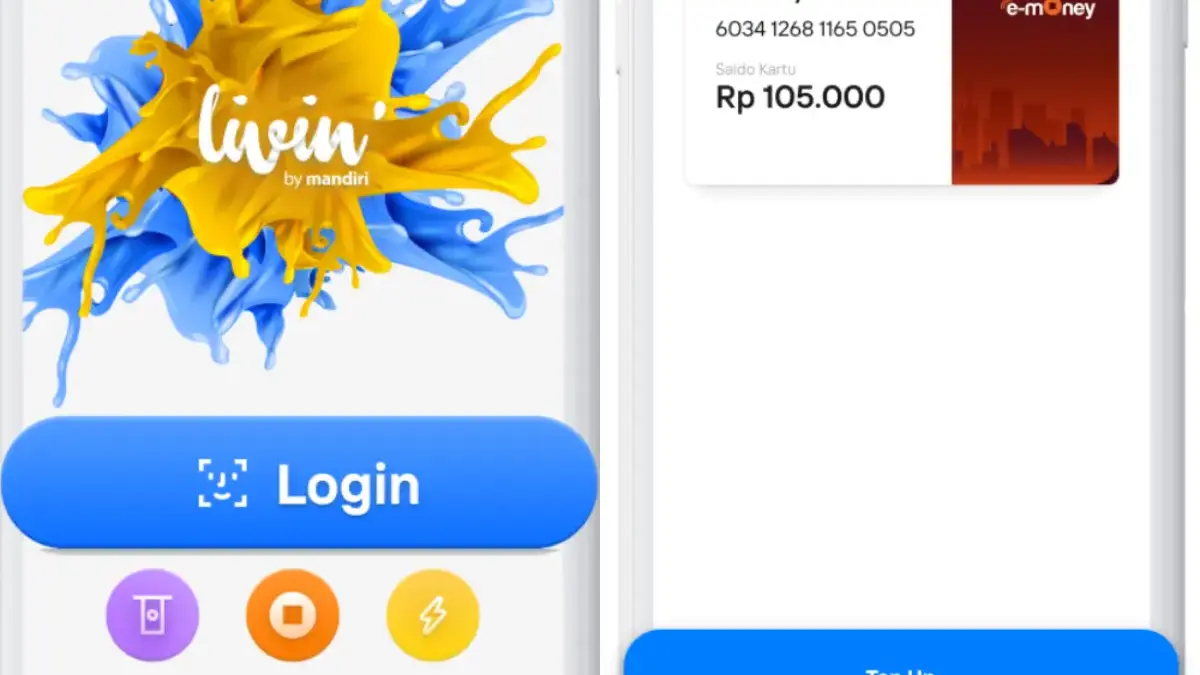Tap the blue Top Up button
Screen dimensions: 1200x675
coord(900,653)
